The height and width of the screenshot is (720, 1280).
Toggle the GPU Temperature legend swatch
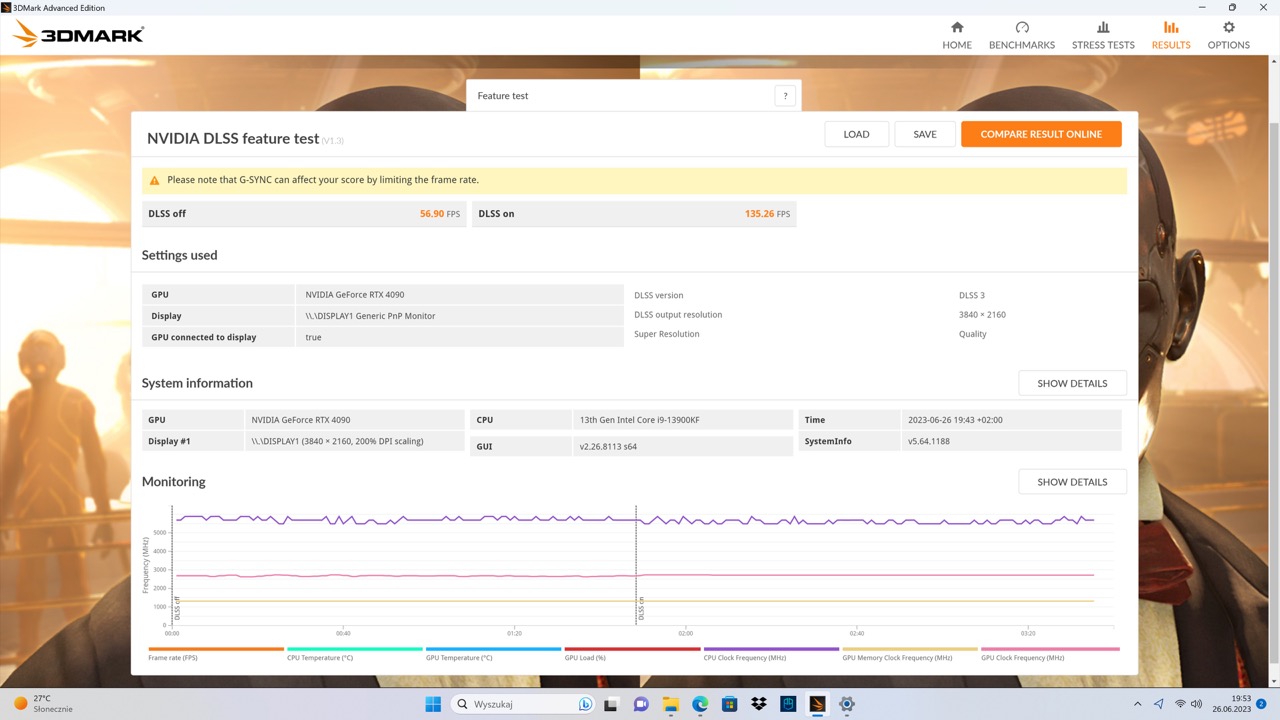coord(493,649)
